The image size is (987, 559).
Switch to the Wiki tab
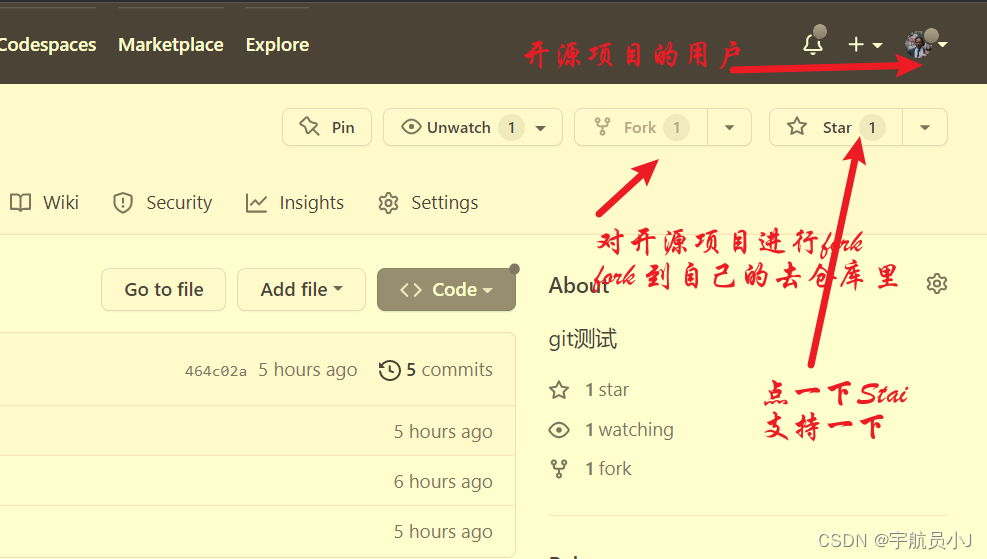pos(45,203)
